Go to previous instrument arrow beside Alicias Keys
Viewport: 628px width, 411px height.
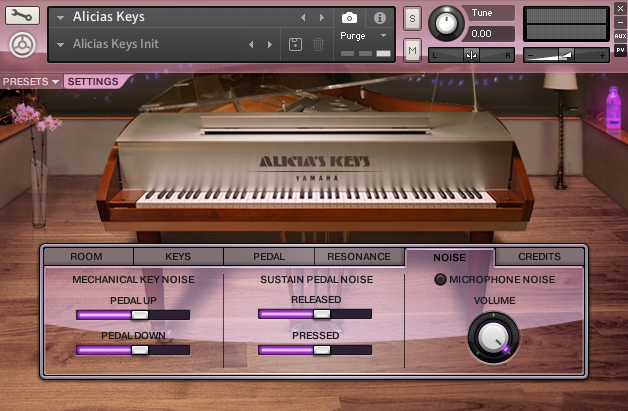[x=303, y=18]
